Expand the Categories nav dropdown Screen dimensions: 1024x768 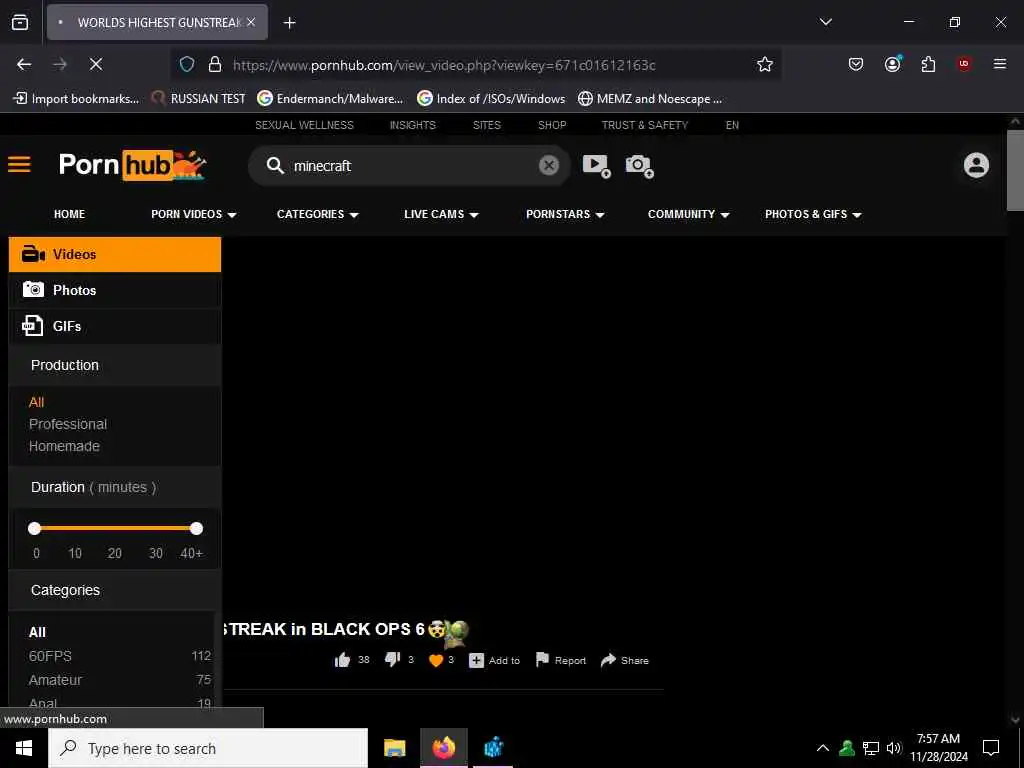click(x=317, y=214)
